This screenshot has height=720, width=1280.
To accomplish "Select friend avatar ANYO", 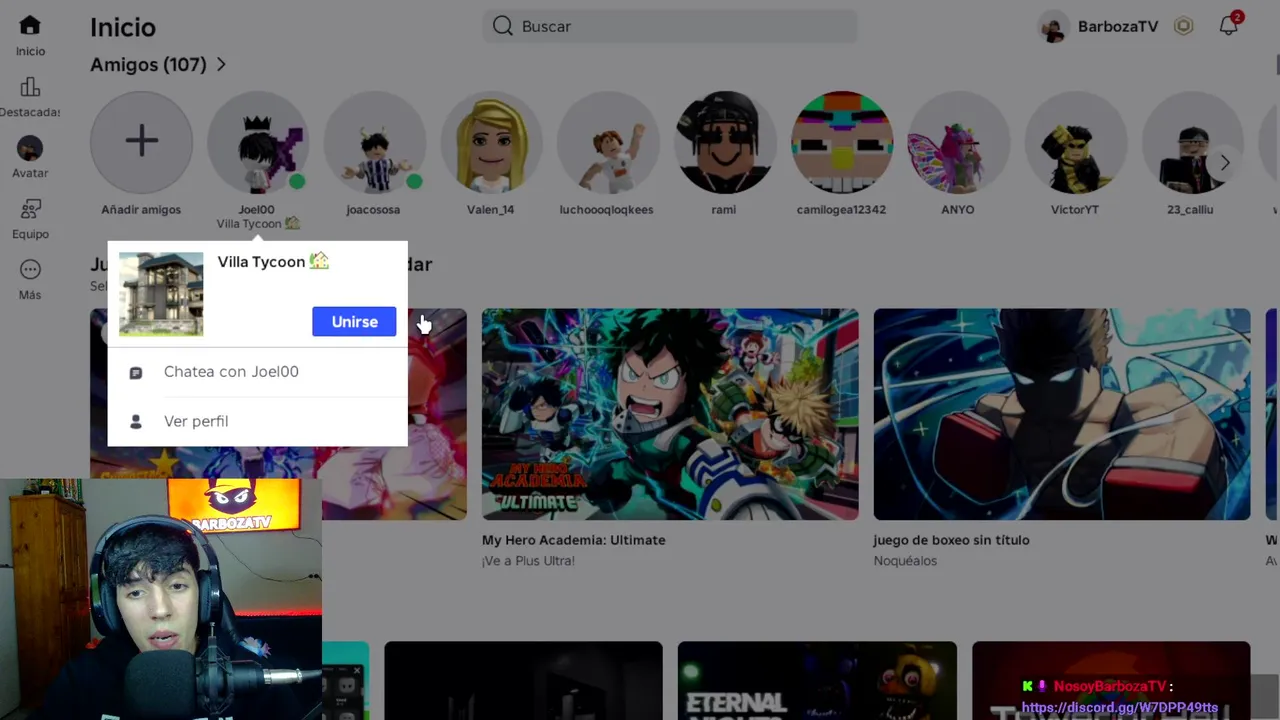I will click(958, 142).
